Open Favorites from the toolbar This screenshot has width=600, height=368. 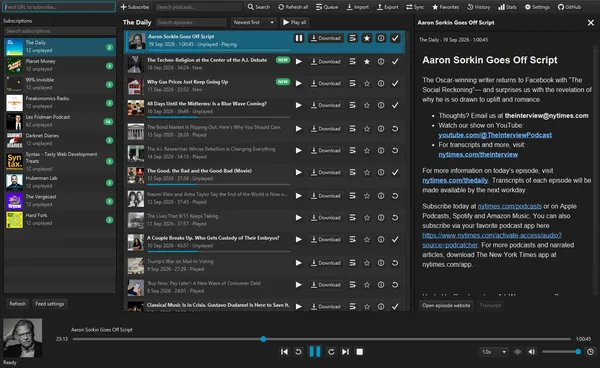point(445,7)
